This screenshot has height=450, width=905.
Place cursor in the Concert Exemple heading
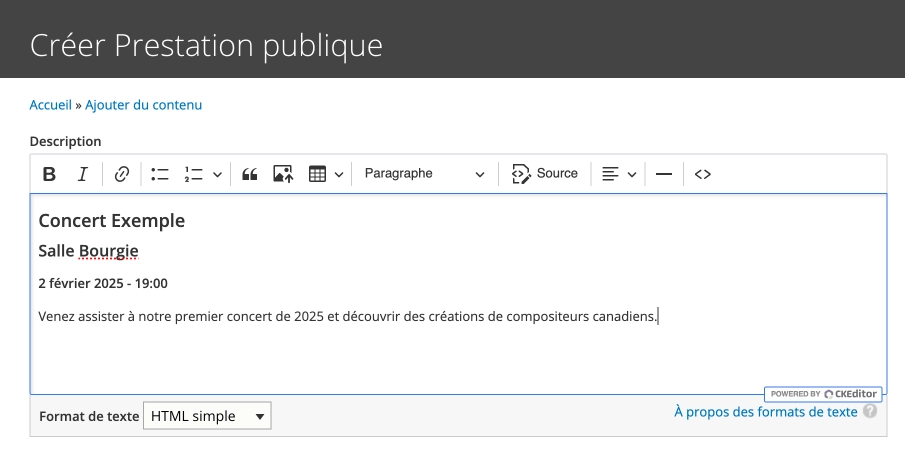(112, 220)
